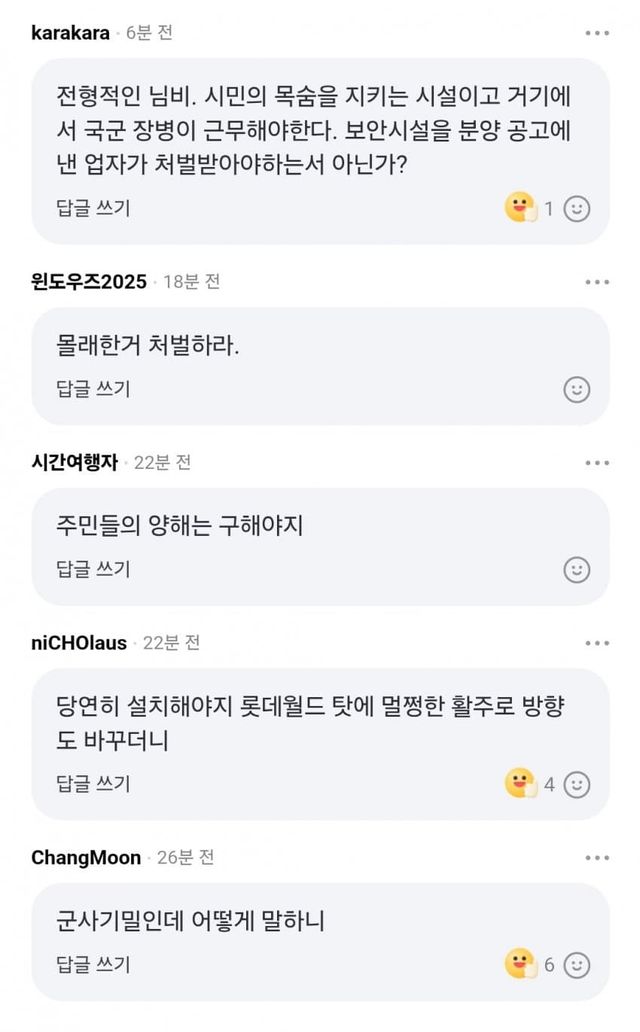Reply to ChangMoon's comment about 군사기밀
The height and width of the screenshot is (1032, 640).
(x=93, y=965)
